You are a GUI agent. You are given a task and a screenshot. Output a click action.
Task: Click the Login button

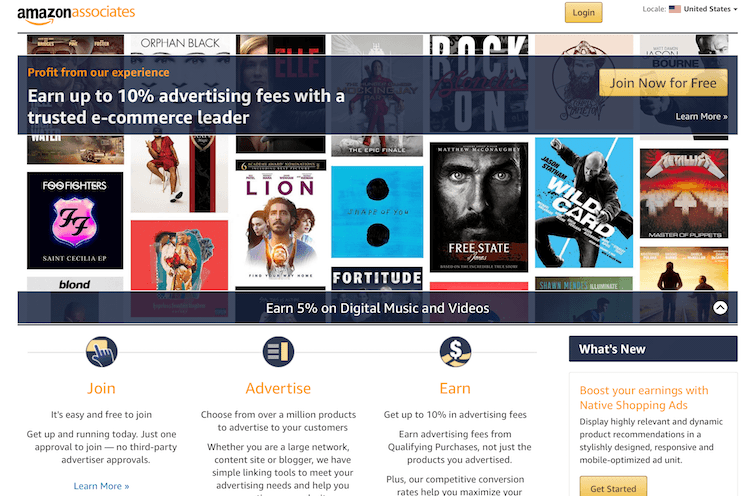pos(584,12)
